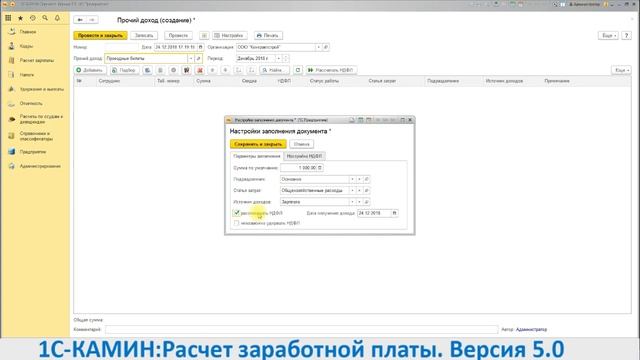Screen dimensions: 640x360
Task: Open Организация record with open icon
Action: [326, 47]
